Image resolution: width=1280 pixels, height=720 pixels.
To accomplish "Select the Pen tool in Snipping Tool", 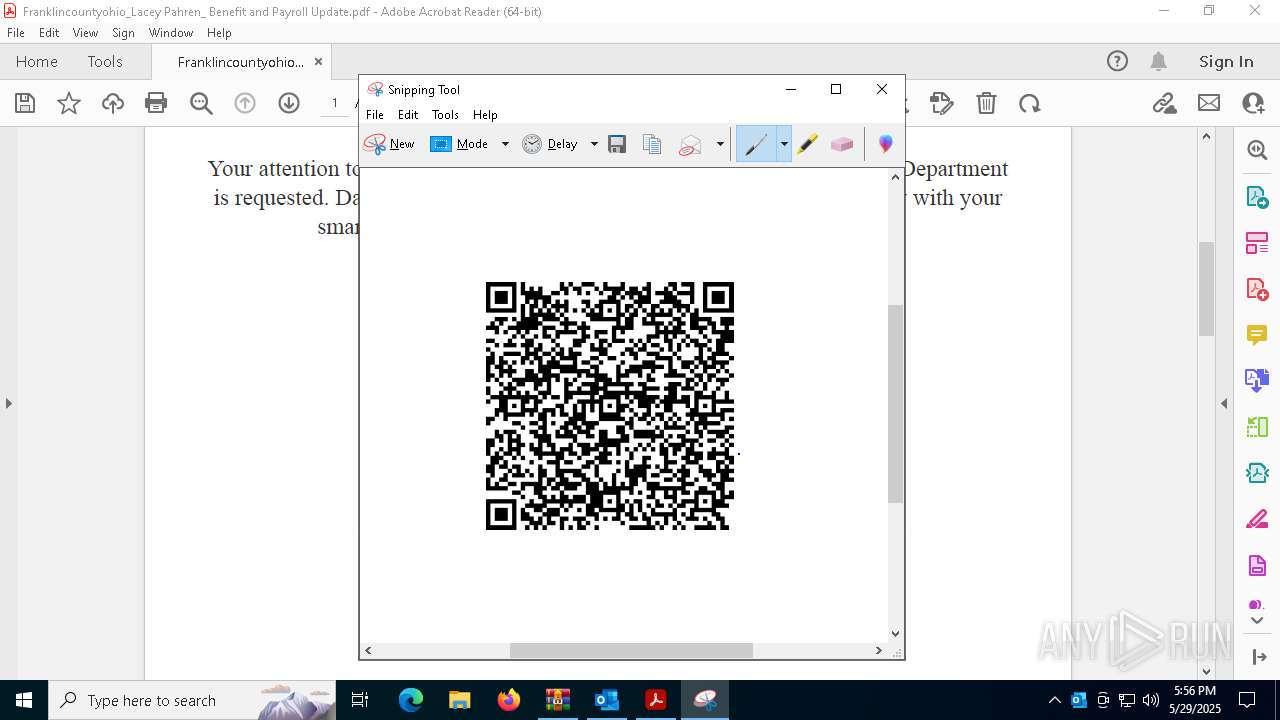I will click(757, 144).
